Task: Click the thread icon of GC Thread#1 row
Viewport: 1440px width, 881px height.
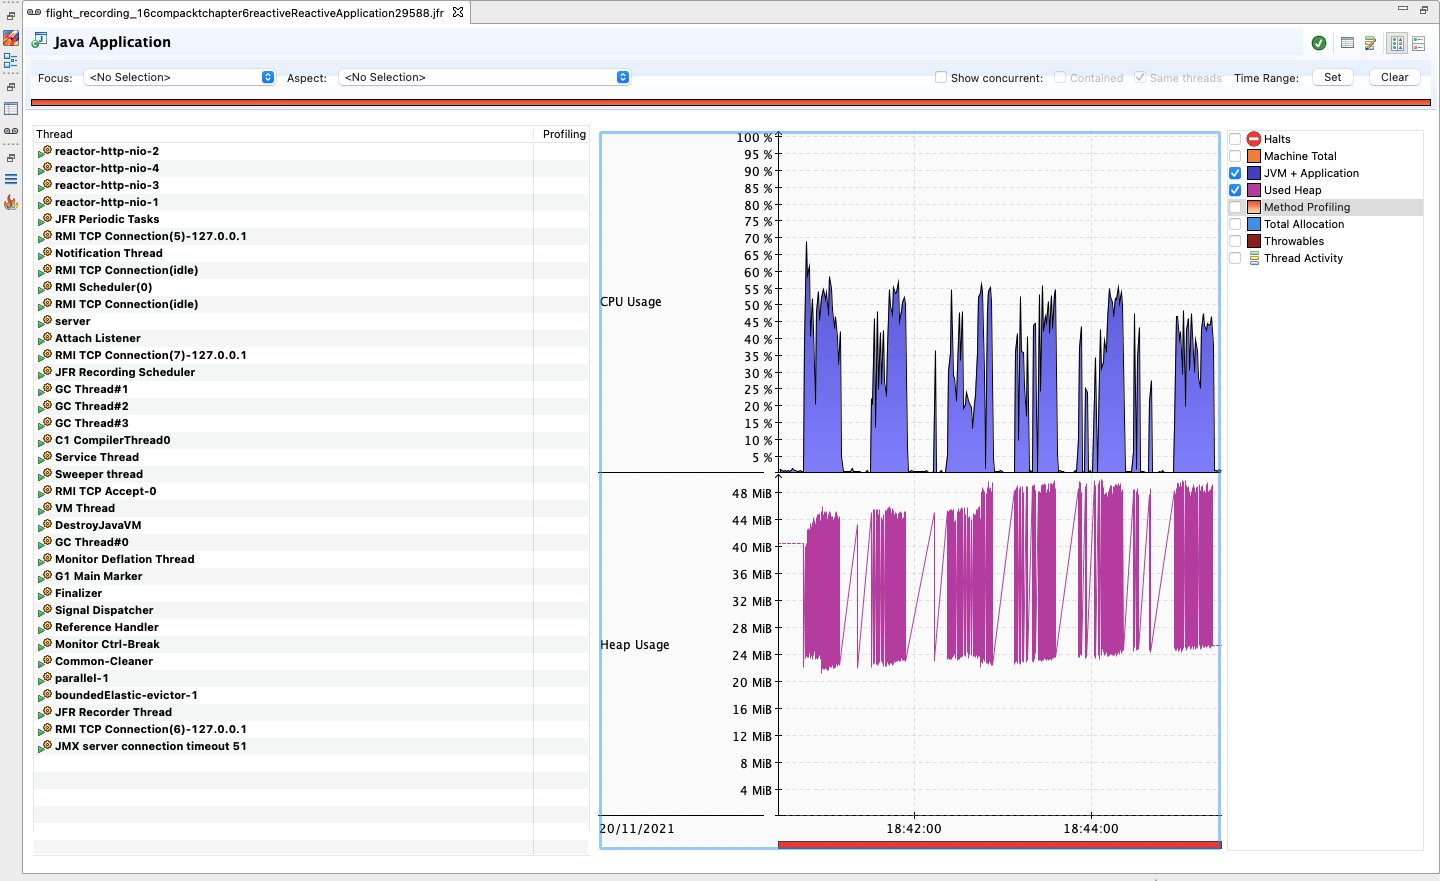Action: [45, 389]
